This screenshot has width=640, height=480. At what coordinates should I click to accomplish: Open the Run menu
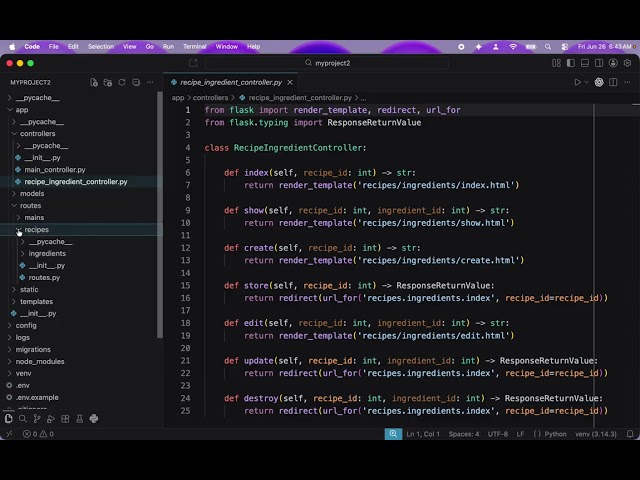click(x=168, y=47)
